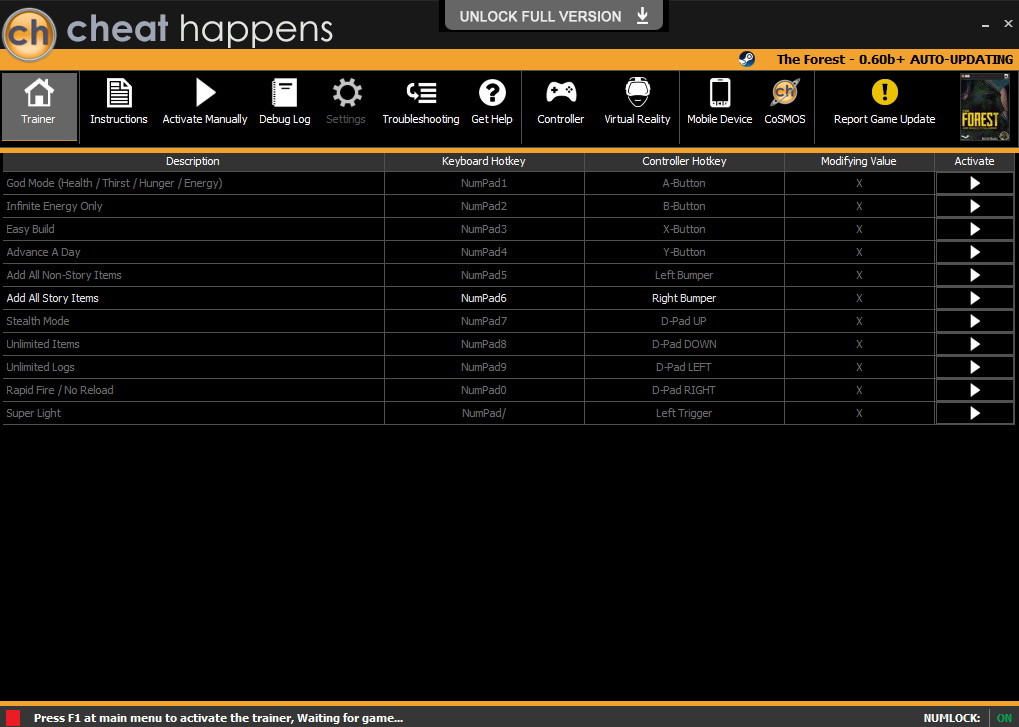Click the NumPad6 hotkey cell

coord(484,298)
